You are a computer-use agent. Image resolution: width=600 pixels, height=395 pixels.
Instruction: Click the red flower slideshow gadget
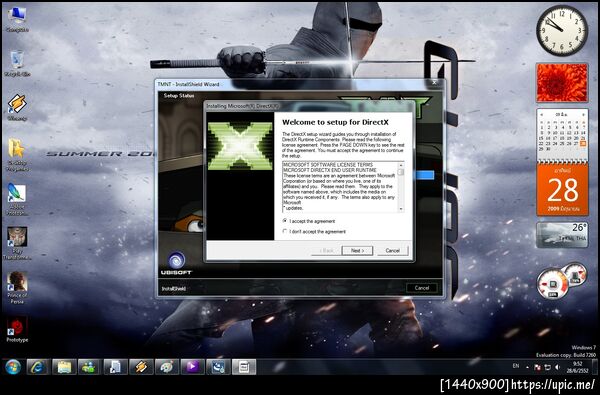562,83
